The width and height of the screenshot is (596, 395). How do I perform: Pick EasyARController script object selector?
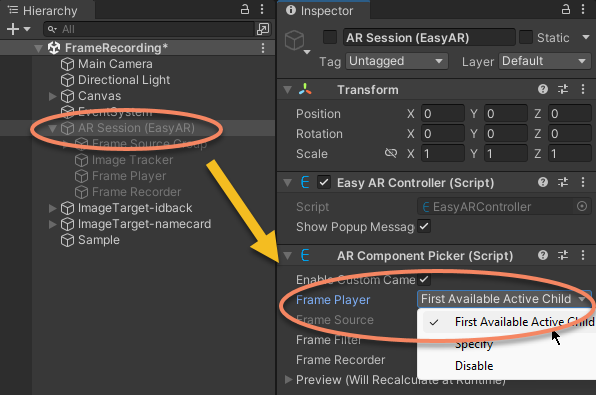click(x=582, y=206)
